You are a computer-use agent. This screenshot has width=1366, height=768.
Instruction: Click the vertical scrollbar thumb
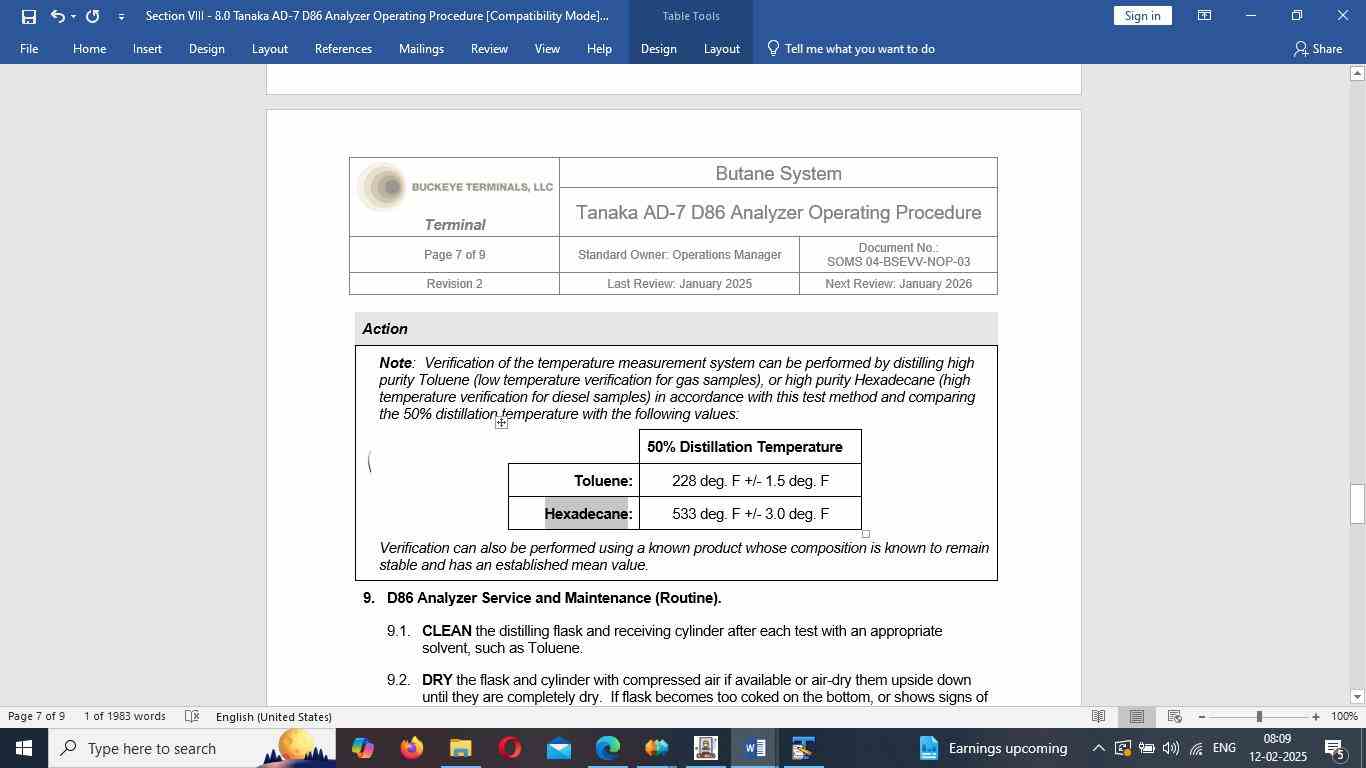[1357, 503]
